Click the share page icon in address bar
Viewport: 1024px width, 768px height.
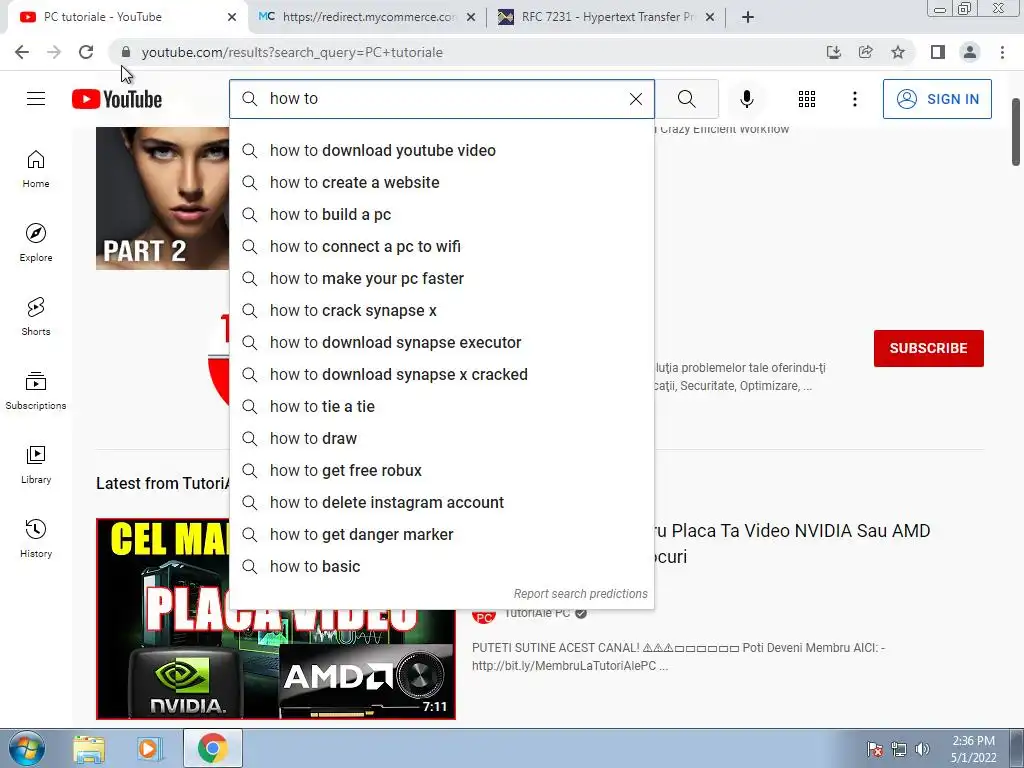click(866, 52)
